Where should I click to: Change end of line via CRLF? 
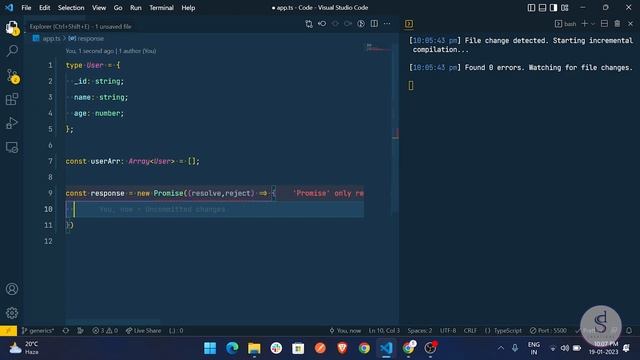point(470,331)
